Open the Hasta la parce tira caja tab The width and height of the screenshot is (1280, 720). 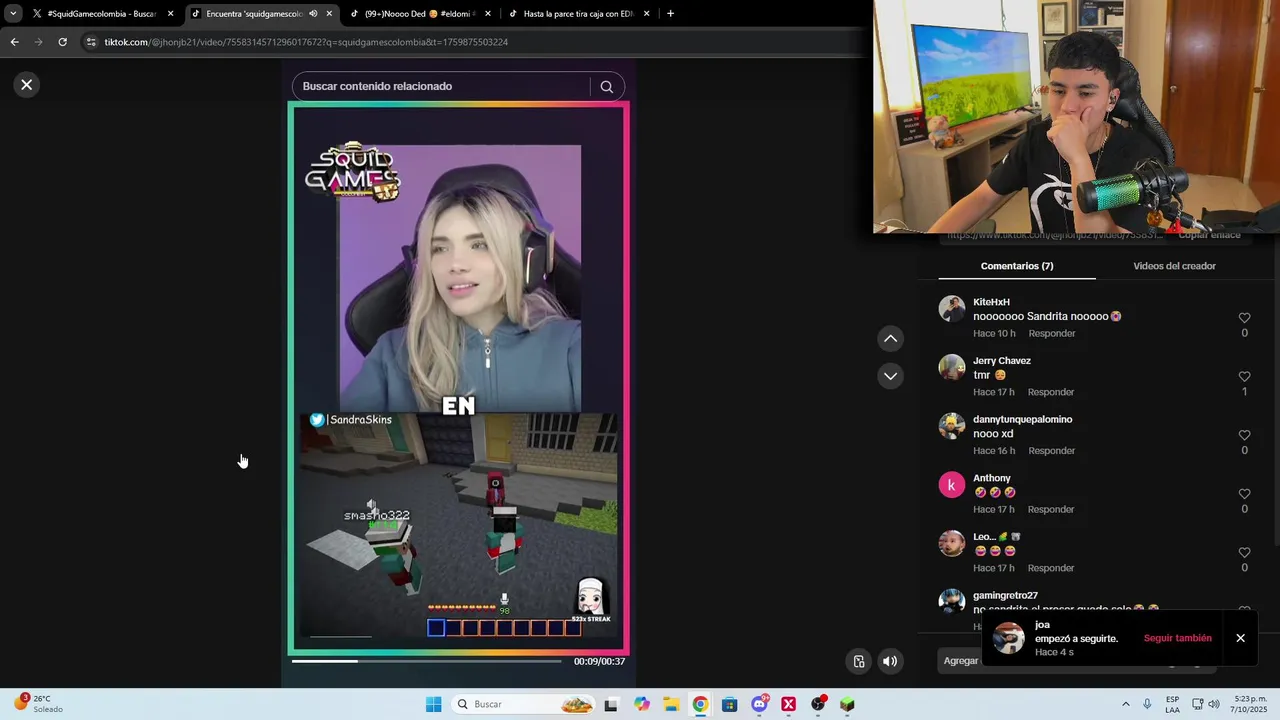[578, 14]
